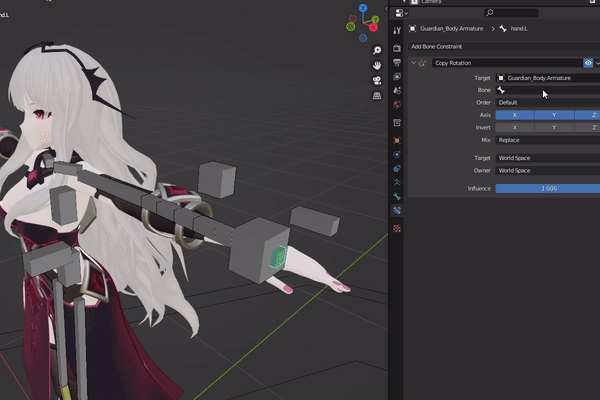Snap view to blue Z axis gizmo
Viewport: 600px width, 400px height.
[x=363, y=8]
